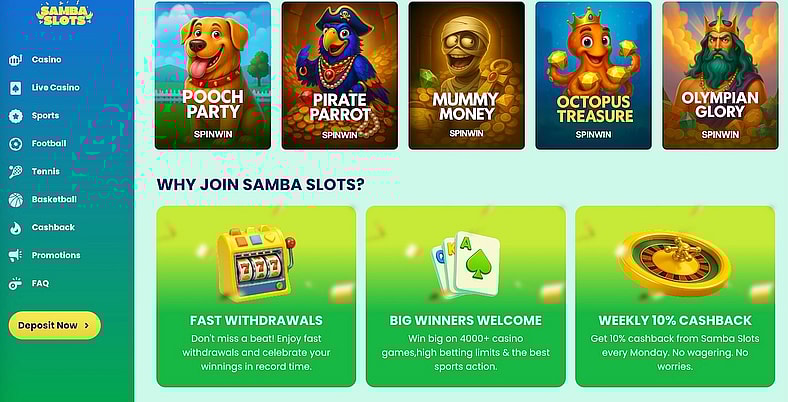Viewport: 788px width, 402px height.
Task: Go to the Promotions menu item
Action: tap(56, 255)
